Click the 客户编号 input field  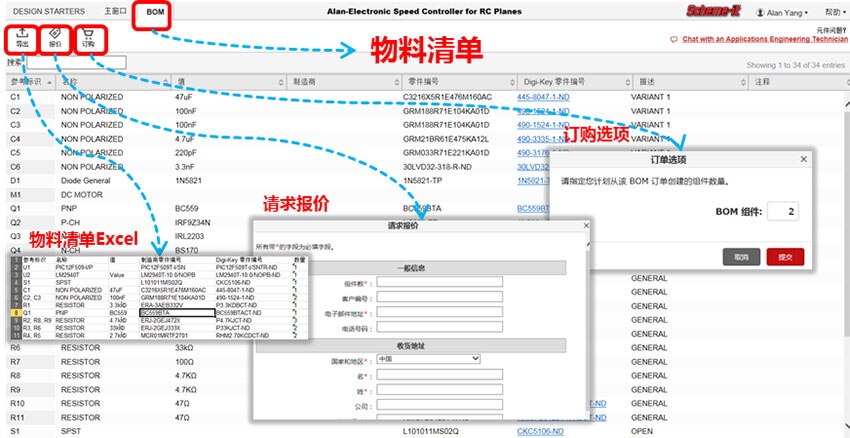pyautogui.click(x=440, y=297)
